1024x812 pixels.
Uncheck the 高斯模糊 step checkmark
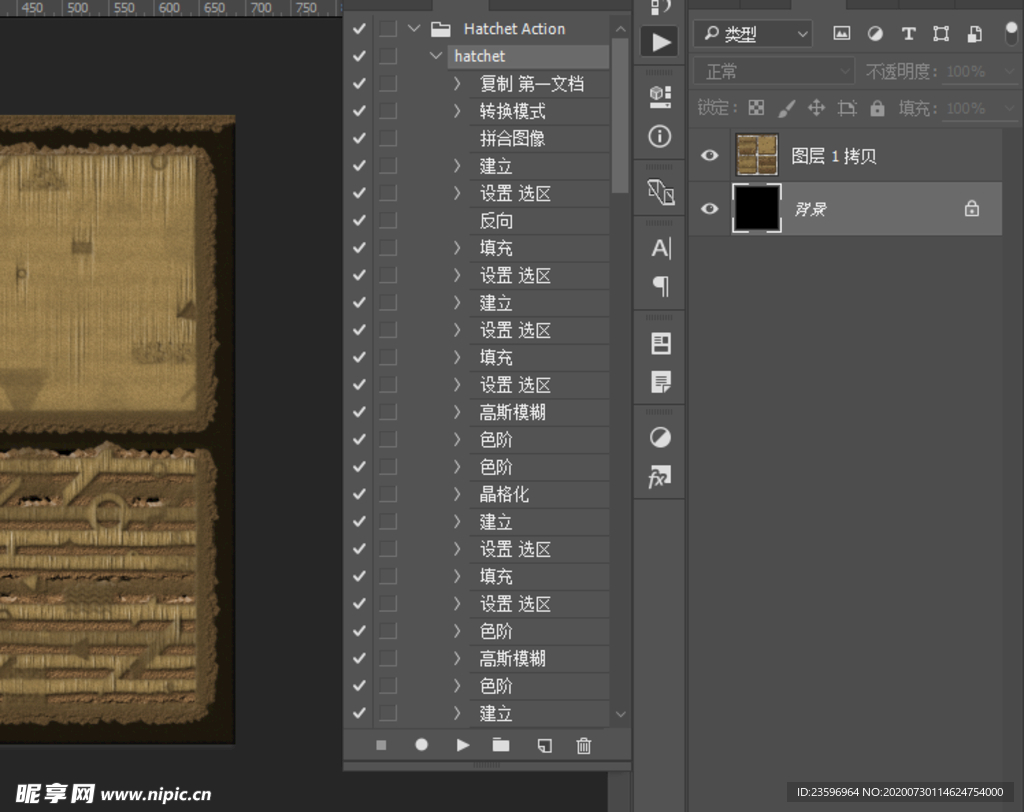pos(359,412)
